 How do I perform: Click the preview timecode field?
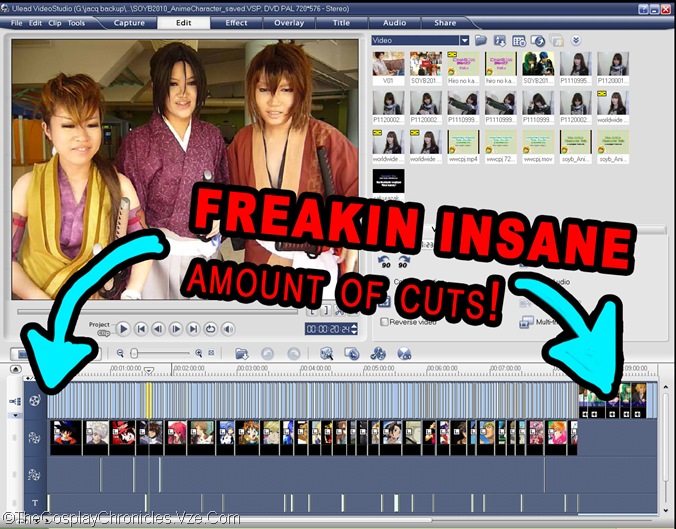[331, 328]
